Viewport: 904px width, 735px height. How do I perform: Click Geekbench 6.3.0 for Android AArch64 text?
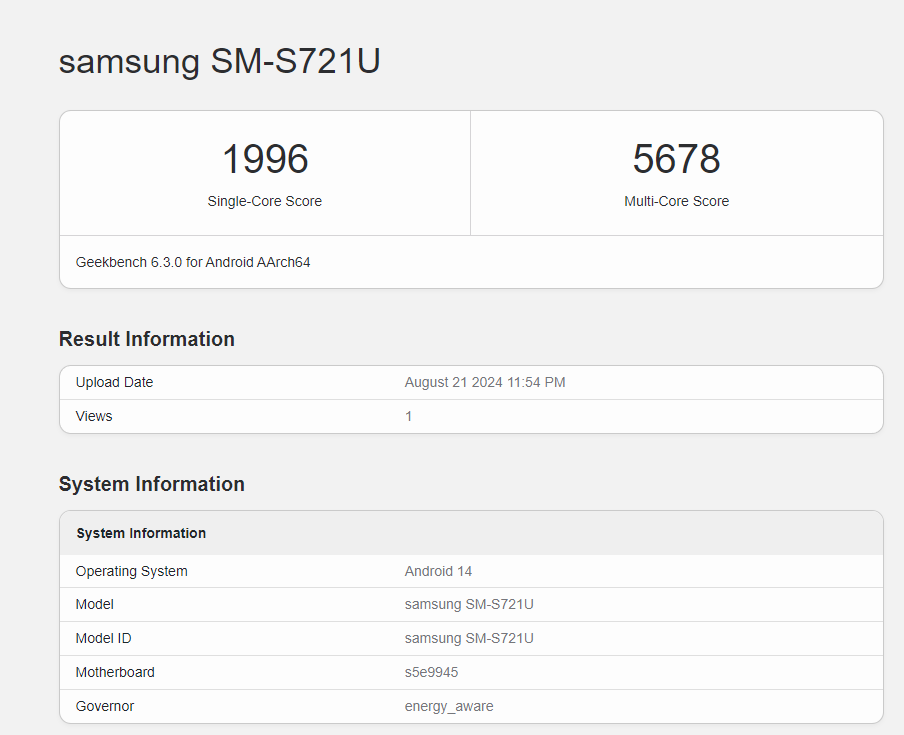(x=193, y=262)
